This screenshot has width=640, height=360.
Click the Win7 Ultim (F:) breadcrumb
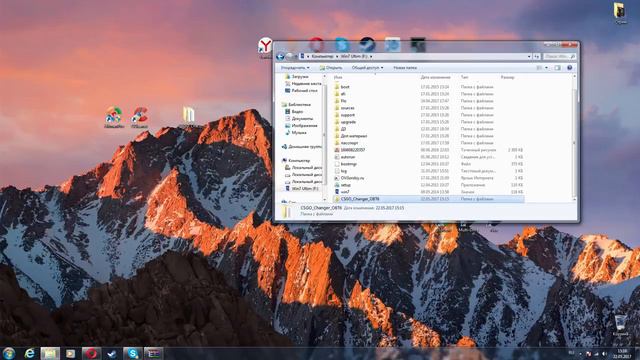[x=354, y=56]
